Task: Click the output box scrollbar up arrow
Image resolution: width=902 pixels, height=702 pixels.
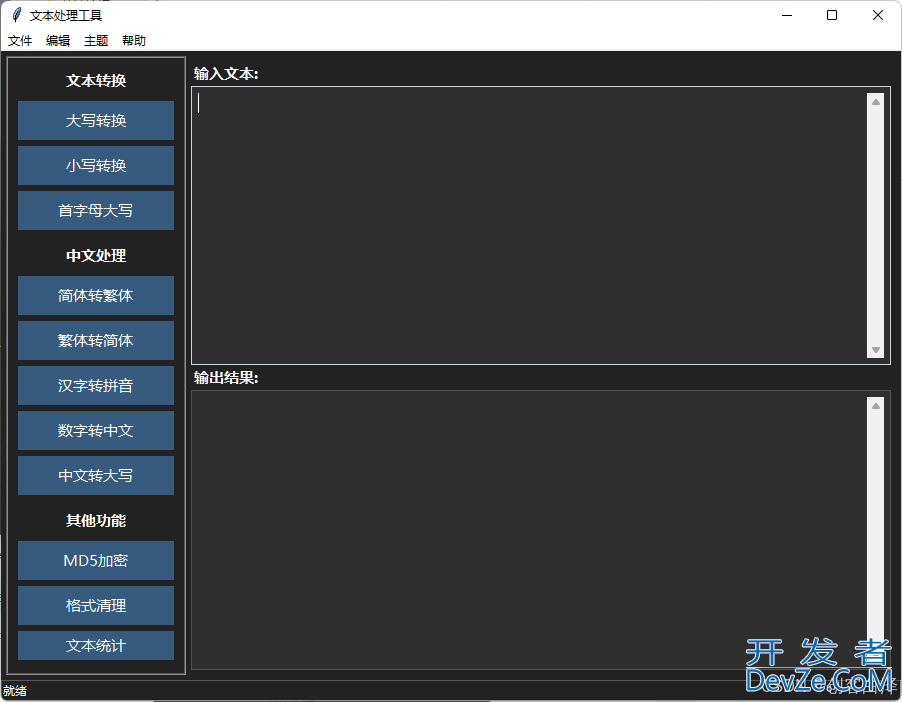Action: pos(876,406)
